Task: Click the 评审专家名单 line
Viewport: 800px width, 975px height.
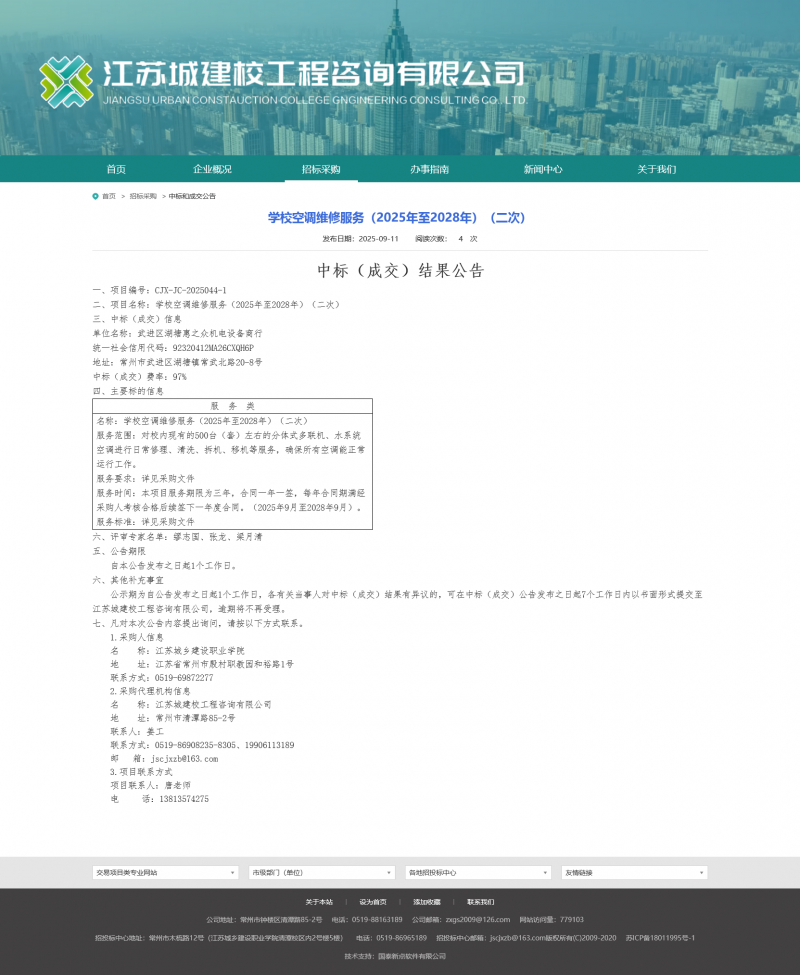Action: pyautogui.click(x=178, y=537)
